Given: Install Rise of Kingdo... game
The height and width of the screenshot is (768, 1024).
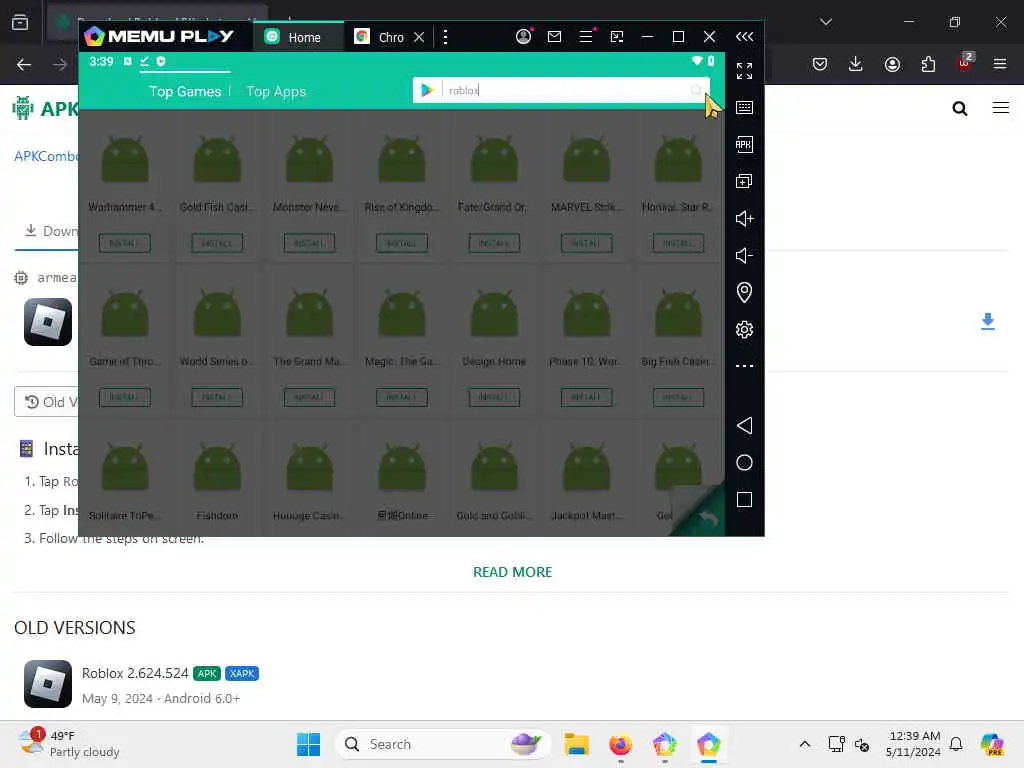Looking at the screenshot, I should click(402, 243).
